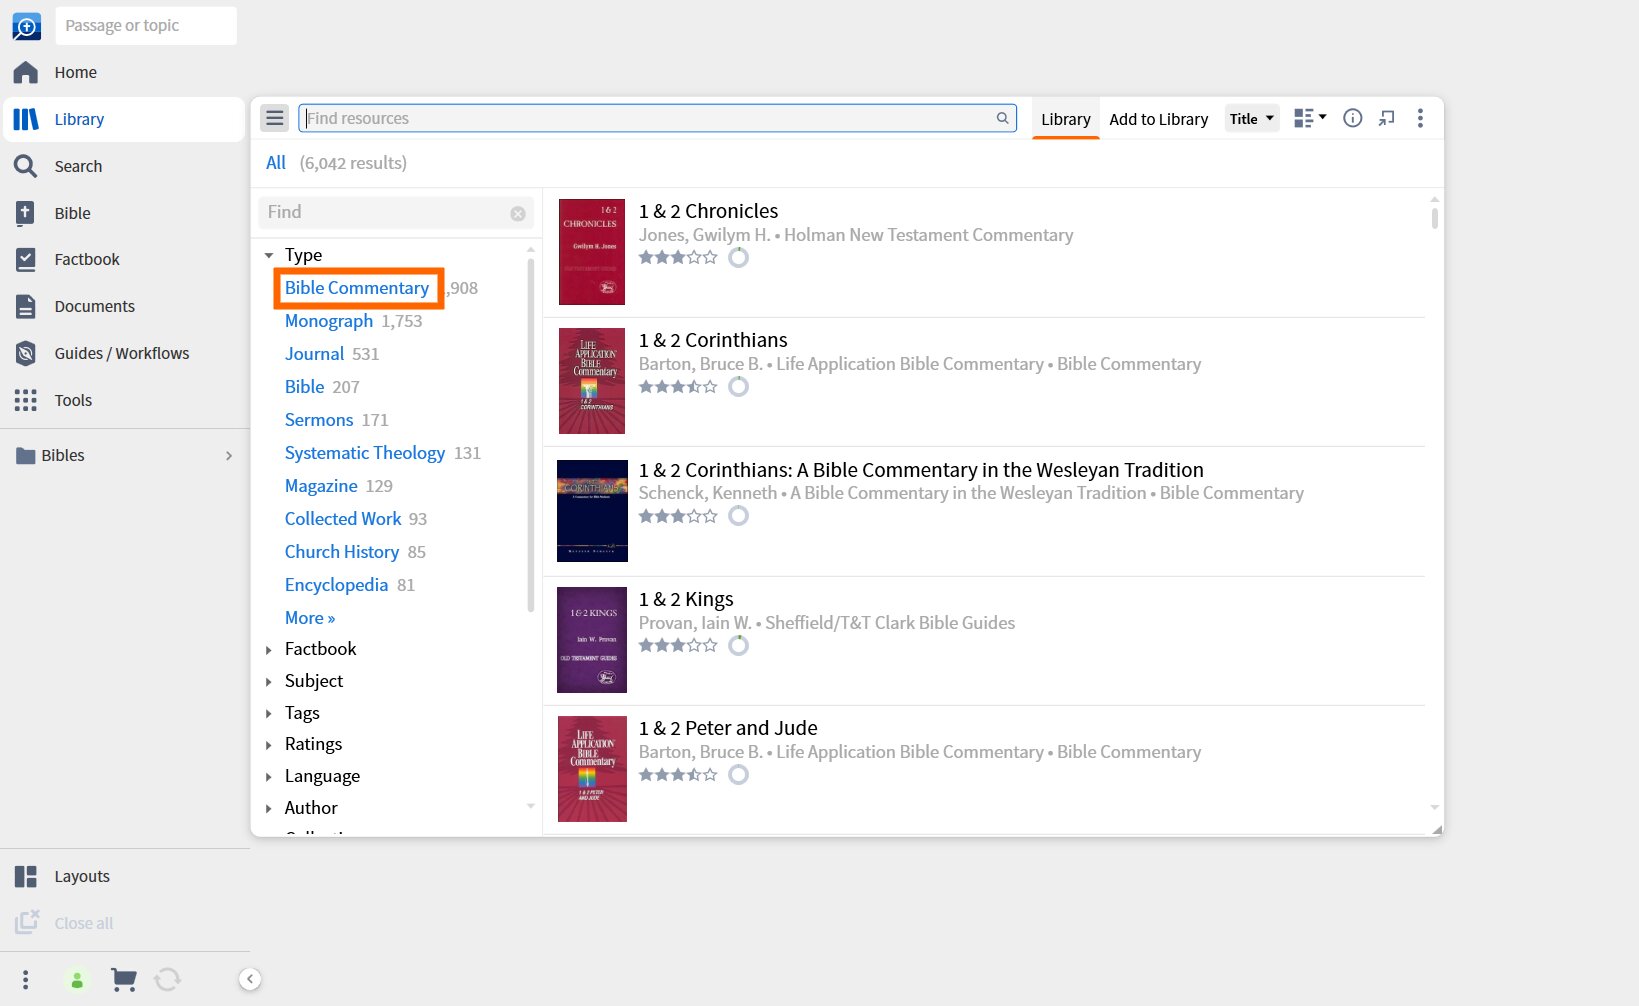1639x1006 pixels.
Task: Open the user account icon
Action: [x=77, y=980]
